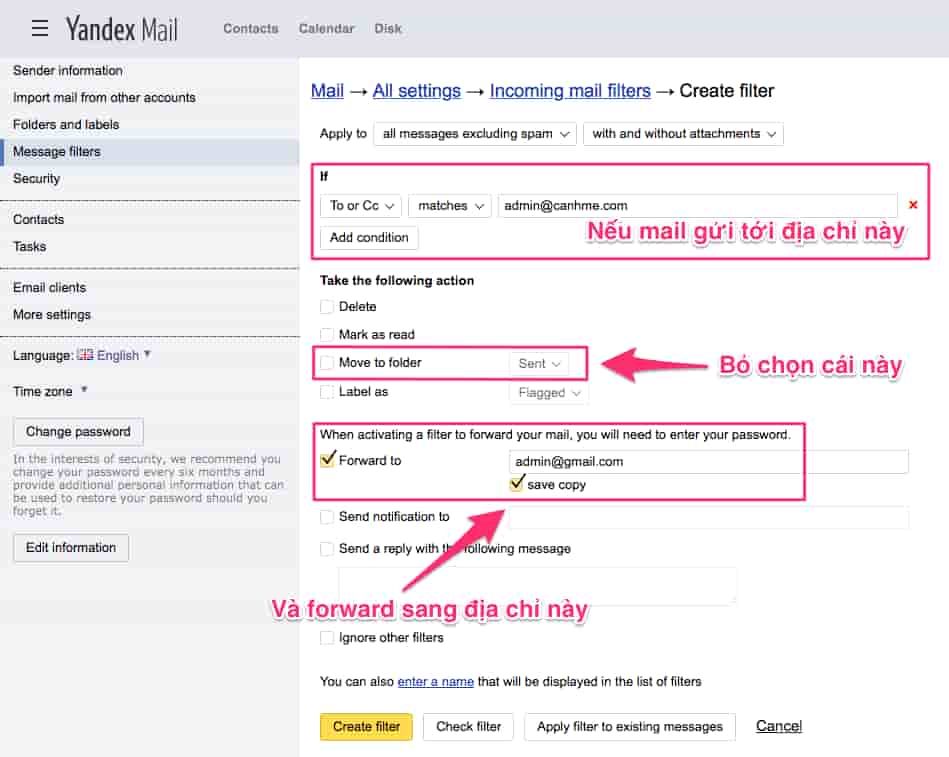Click the Cancel link
949x757 pixels.
click(x=779, y=726)
